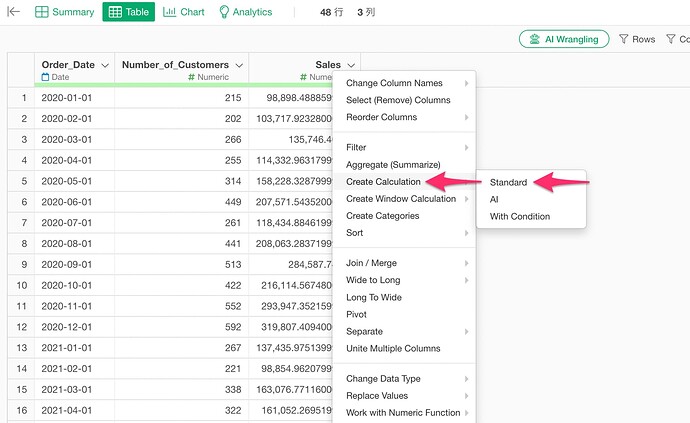The height and width of the screenshot is (423, 690).
Task: Expand Change Column Names submenu
Action: click(404, 83)
